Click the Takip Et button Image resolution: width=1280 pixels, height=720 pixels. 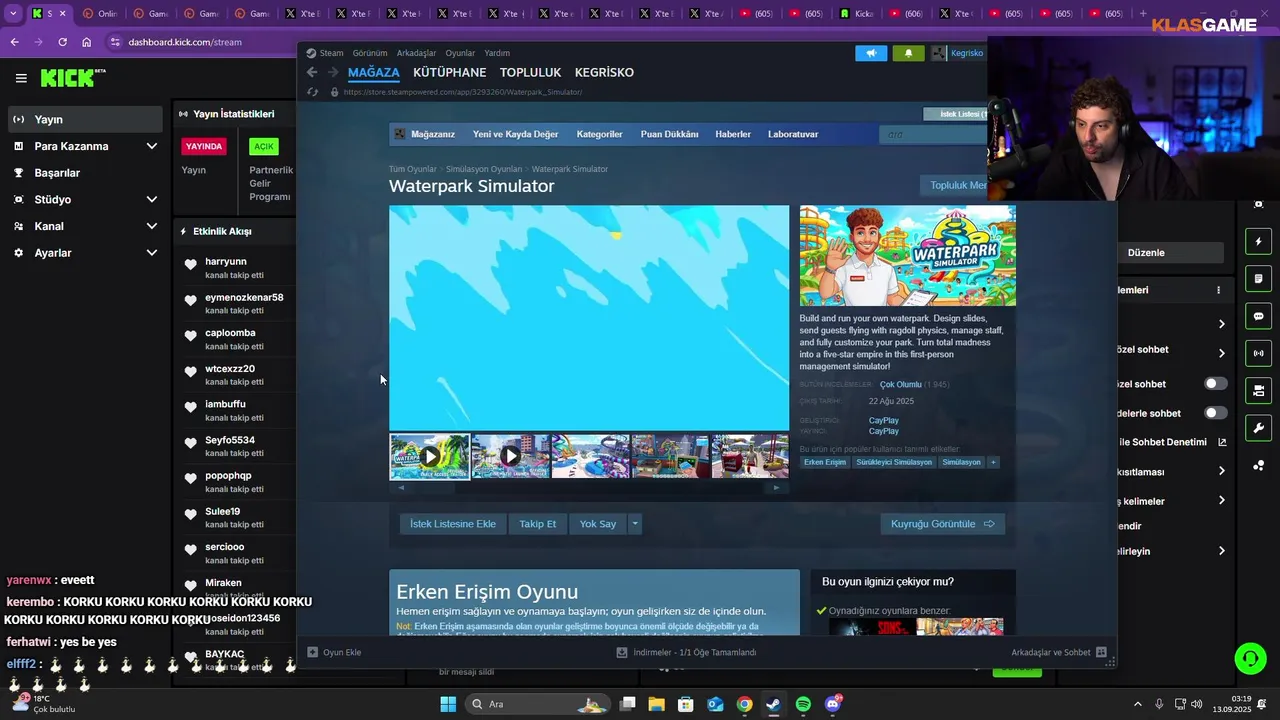(537, 524)
